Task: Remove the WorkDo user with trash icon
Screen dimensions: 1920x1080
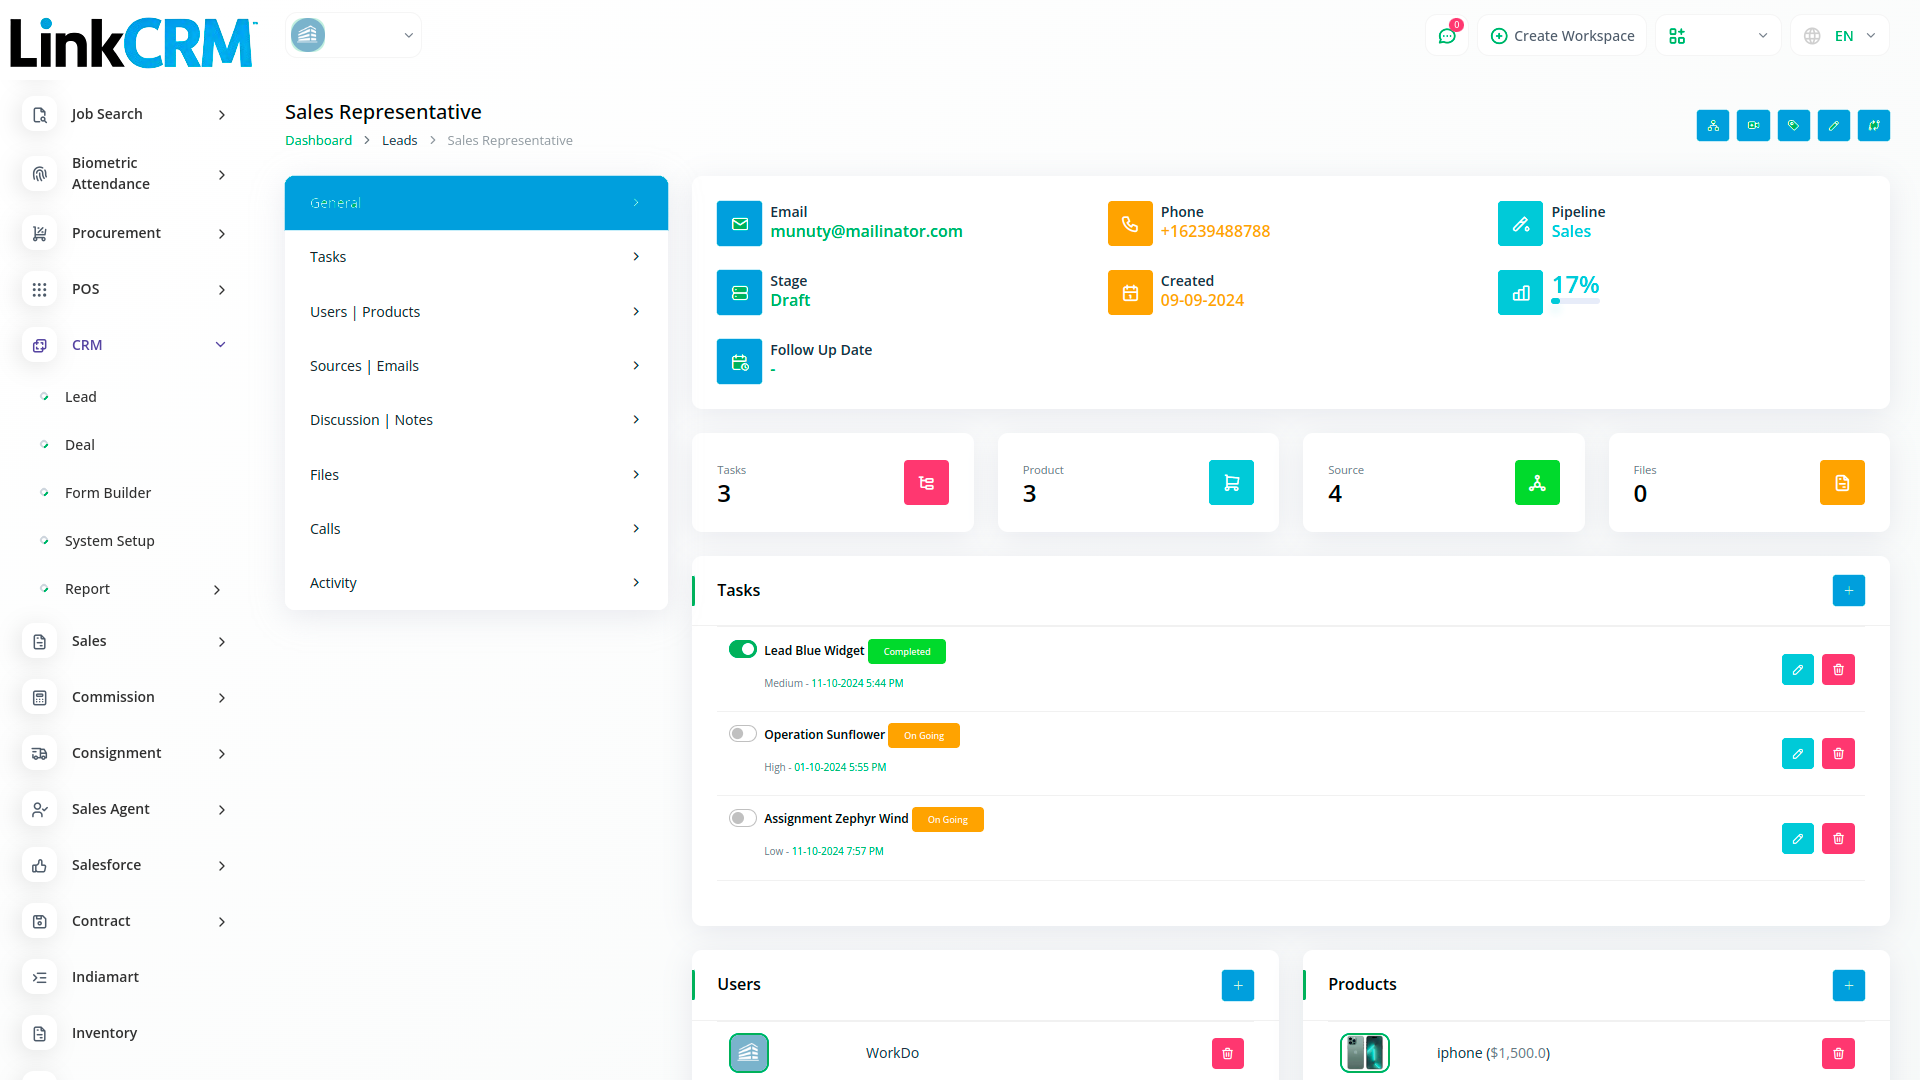Action: 1227,1053
